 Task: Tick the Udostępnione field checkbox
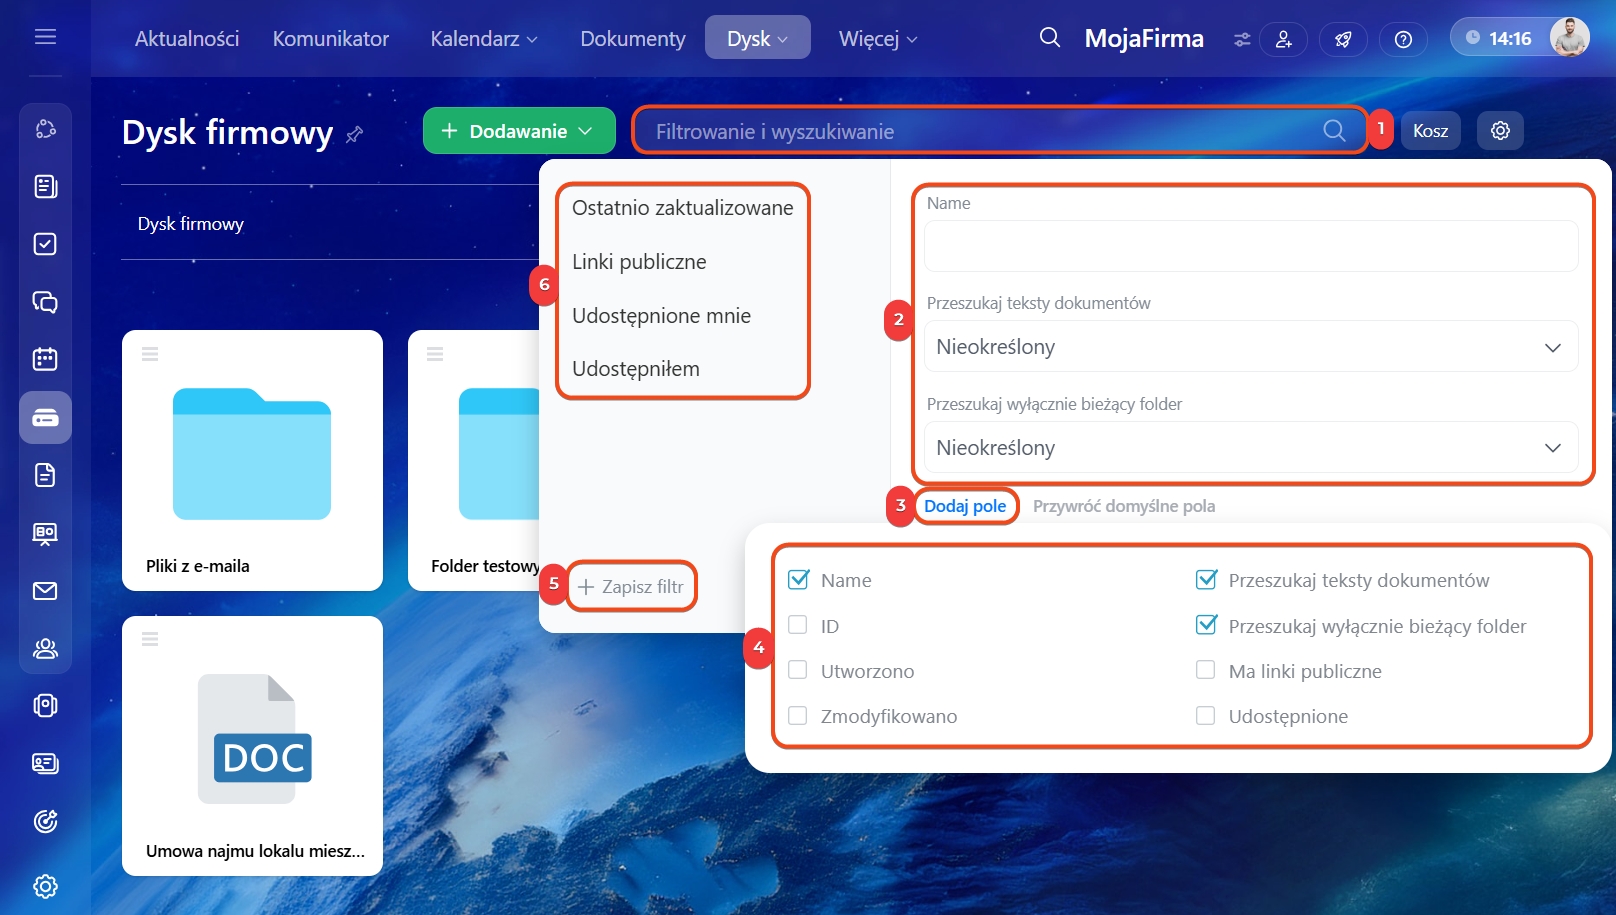point(1206,715)
